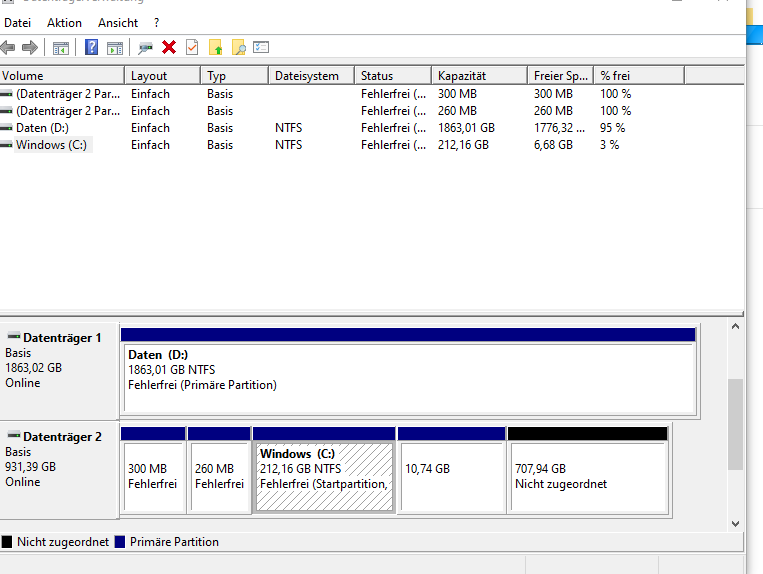This screenshot has width=763, height=574.
Task: Sort by the Dateisystem column header
Action: point(312,76)
